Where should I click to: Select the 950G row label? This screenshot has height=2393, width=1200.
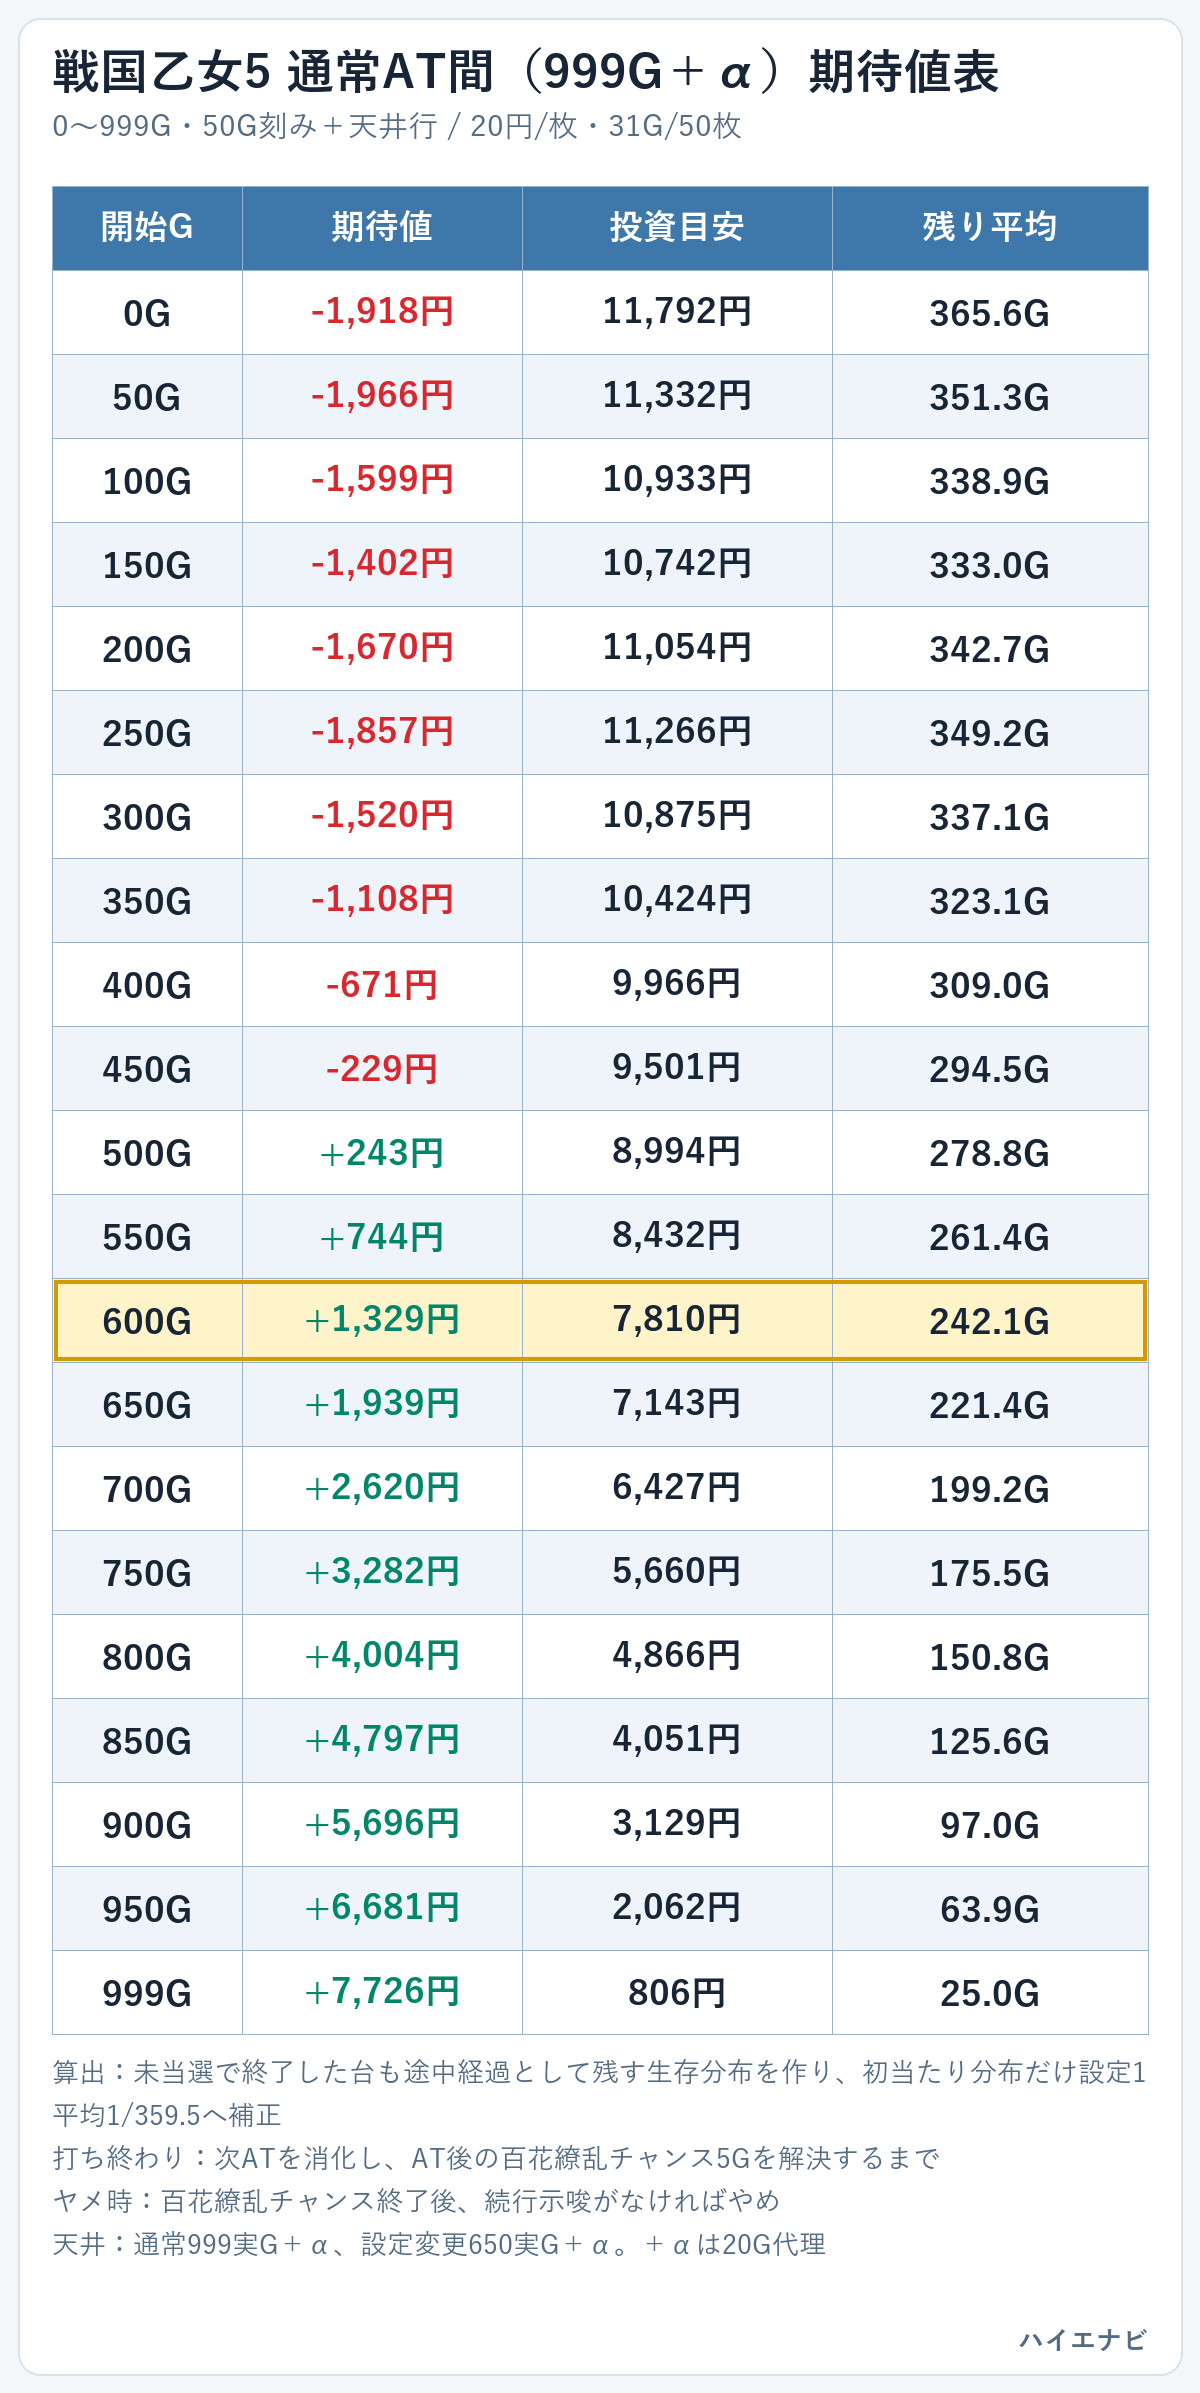[147, 1909]
